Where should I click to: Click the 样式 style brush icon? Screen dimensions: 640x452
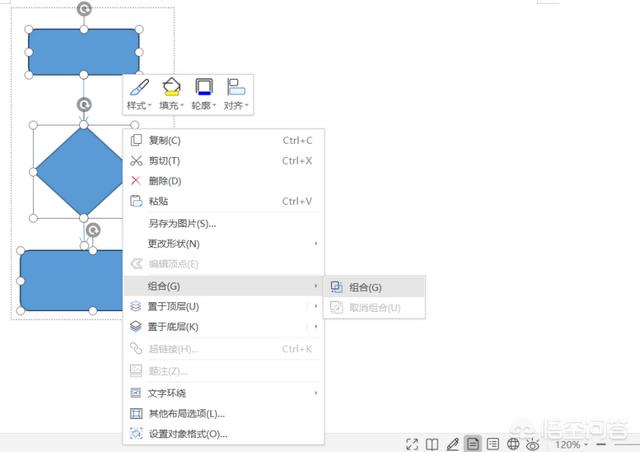(x=139, y=88)
